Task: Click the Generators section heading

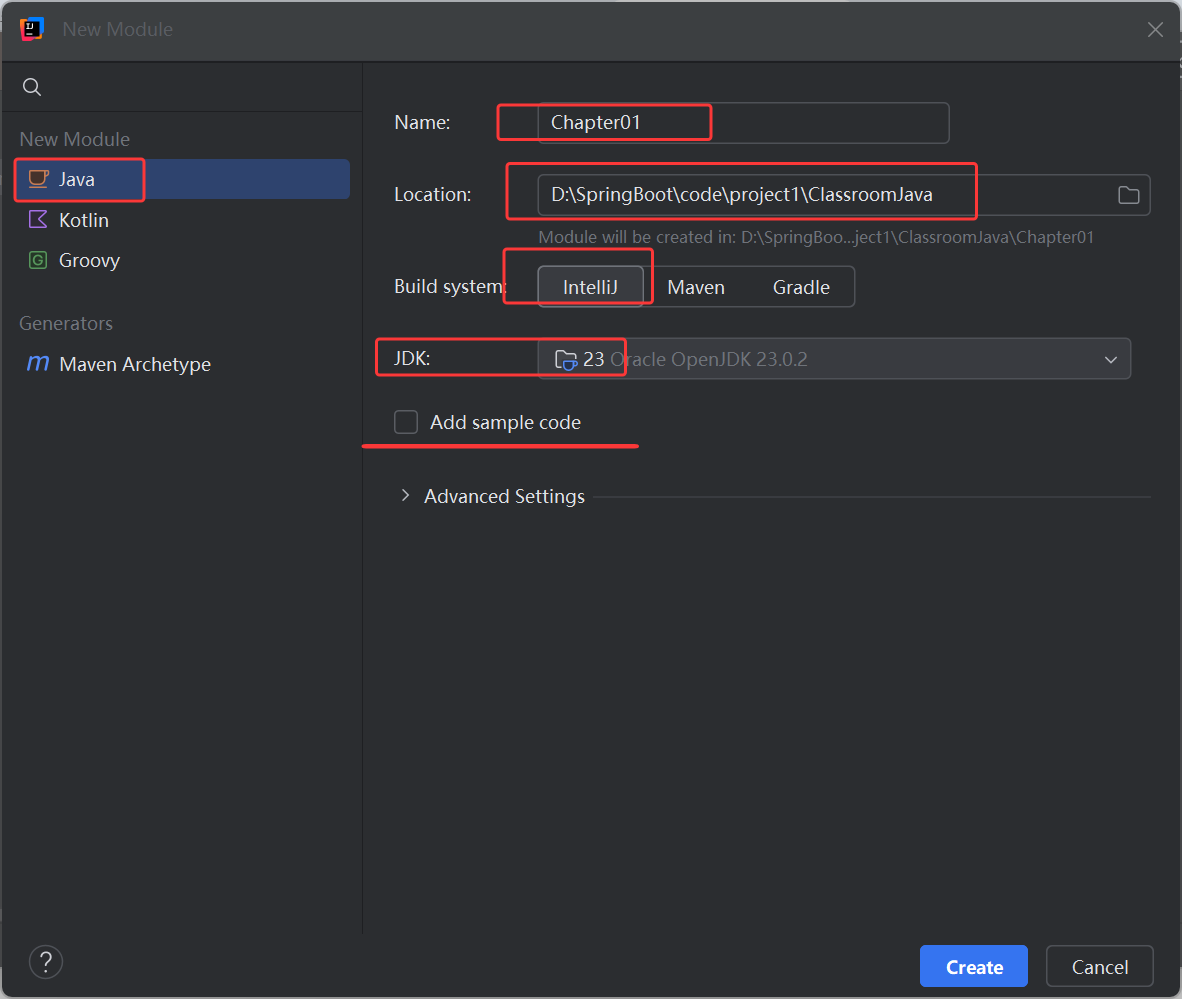Action: point(66,323)
